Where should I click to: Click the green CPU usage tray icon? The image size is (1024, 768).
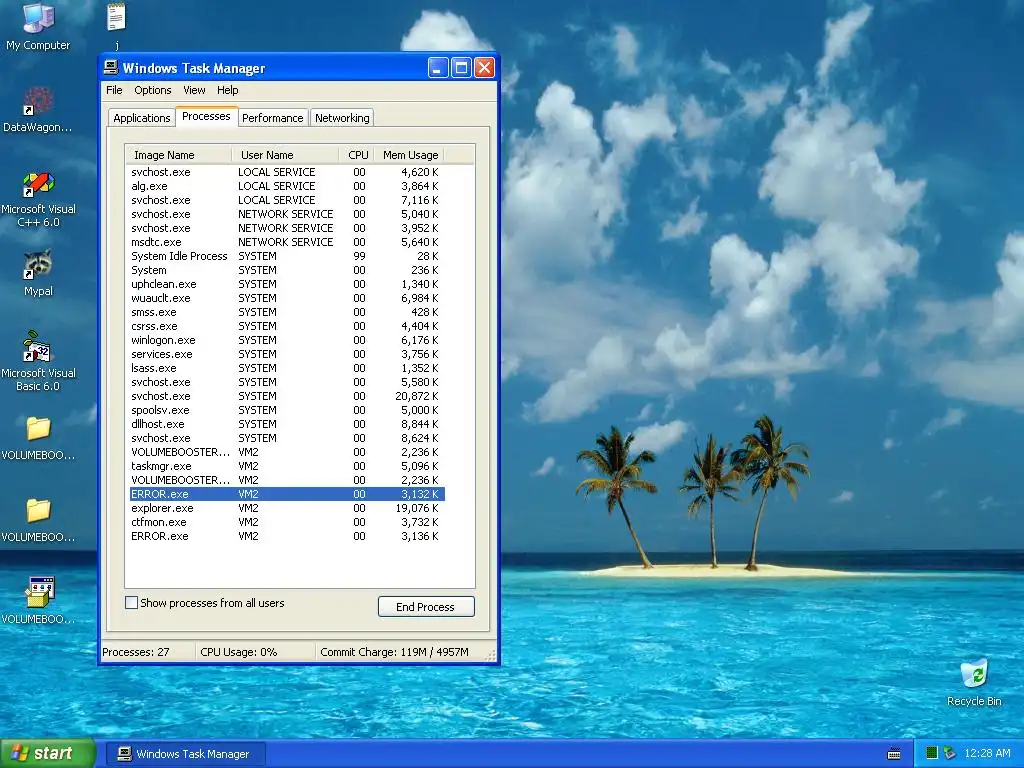[932, 753]
